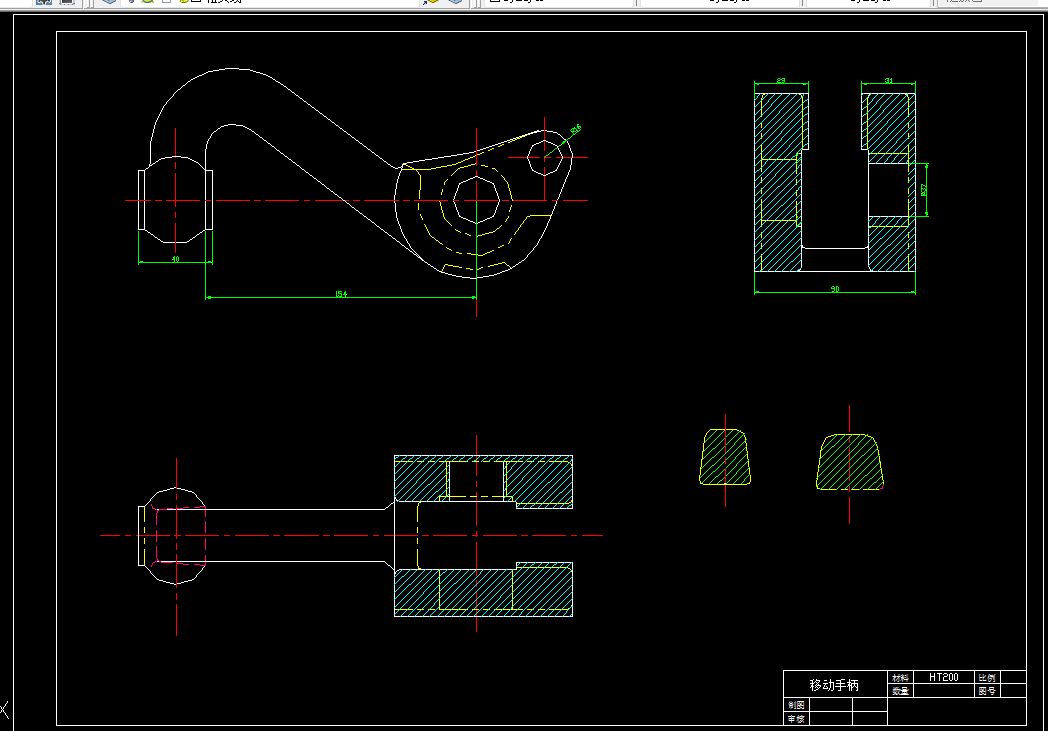Click the '制图' label in the title block

796,705
